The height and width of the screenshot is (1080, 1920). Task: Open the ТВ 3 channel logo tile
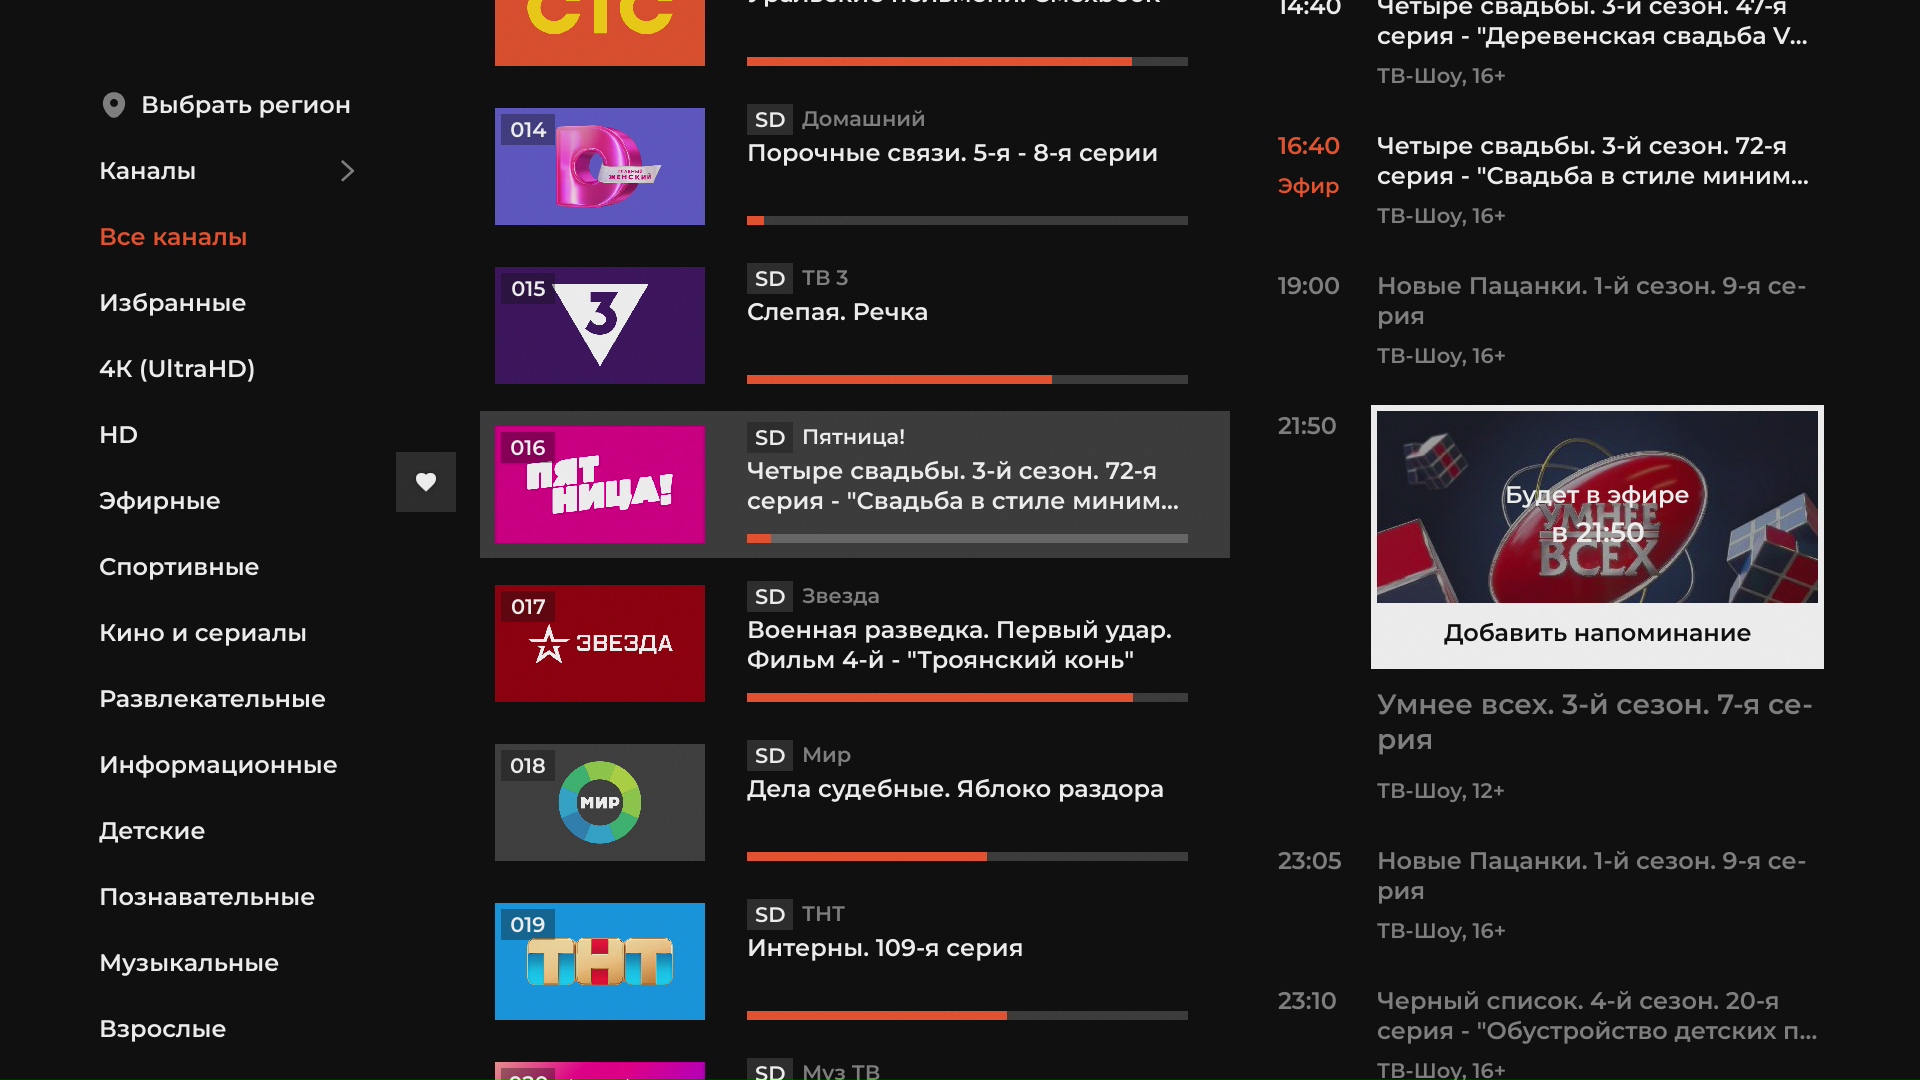click(x=600, y=325)
